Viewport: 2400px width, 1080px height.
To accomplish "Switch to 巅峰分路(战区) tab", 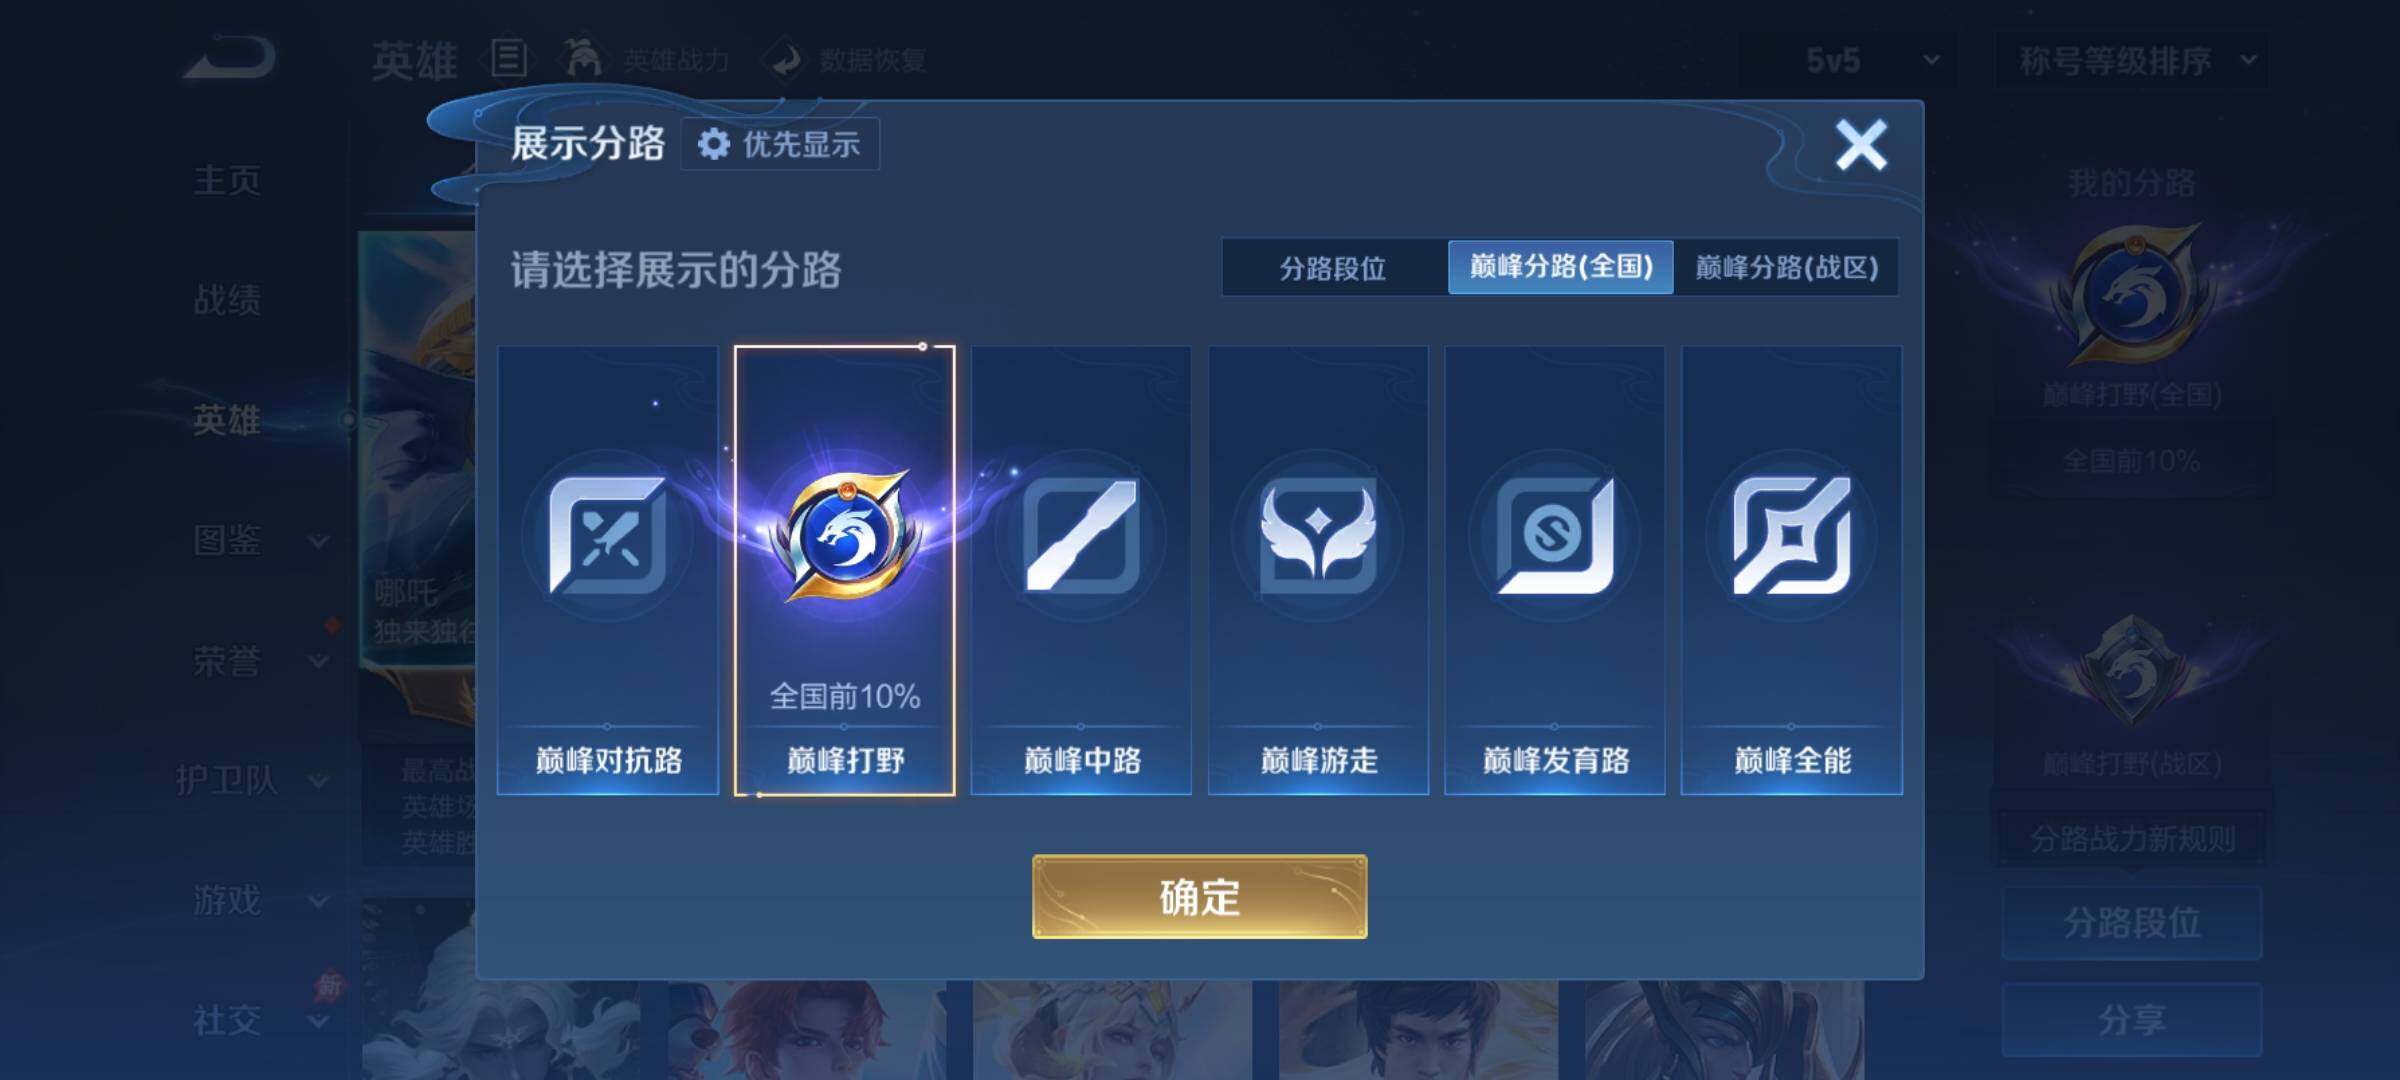I will (x=1787, y=267).
